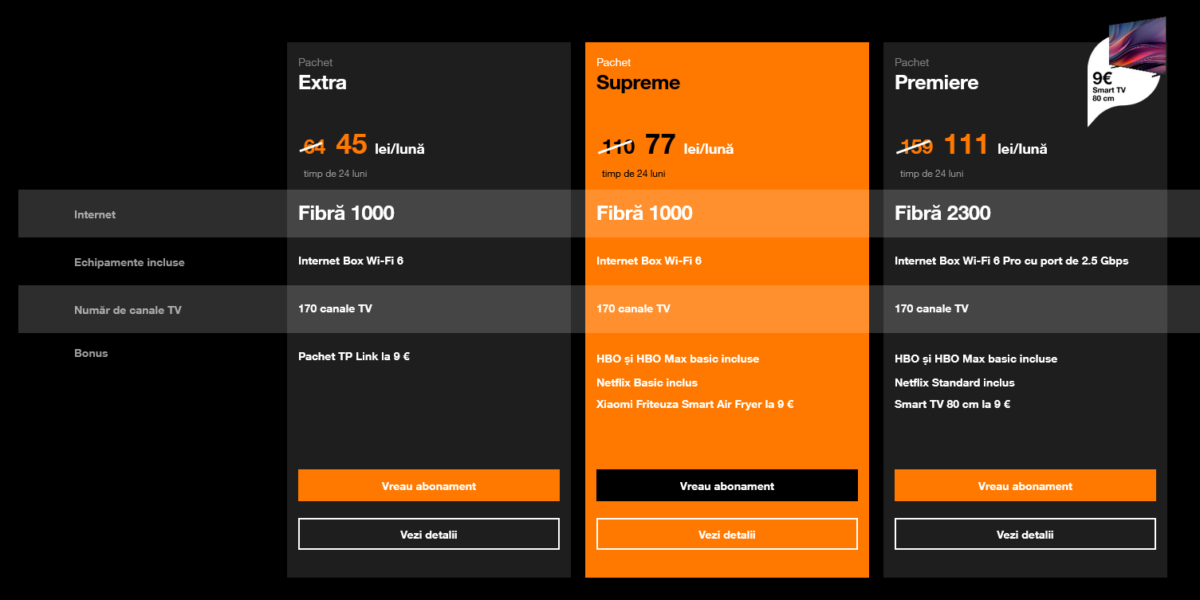Click the Internet row label
This screenshot has width=1200, height=600.
pos(94,214)
